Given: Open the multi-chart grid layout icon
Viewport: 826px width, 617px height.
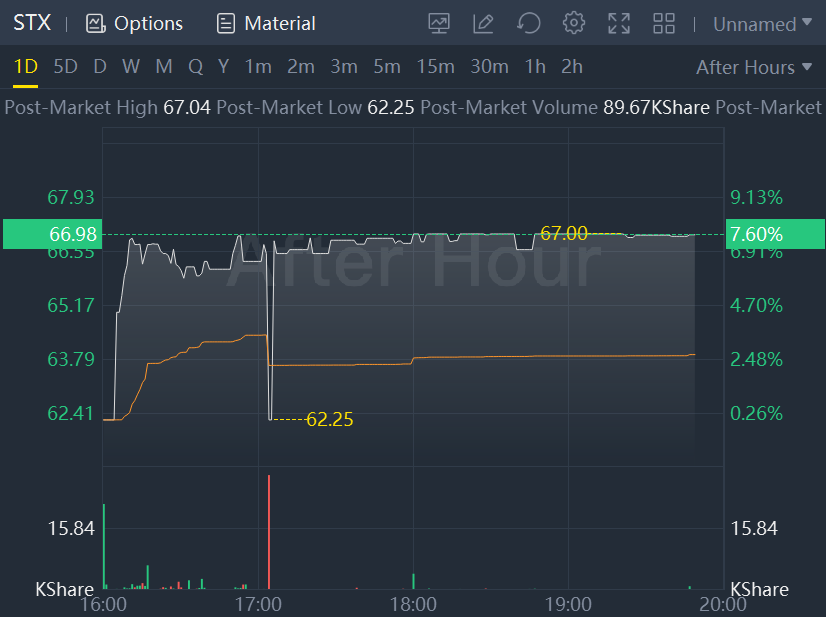Looking at the screenshot, I should (664, 23).
